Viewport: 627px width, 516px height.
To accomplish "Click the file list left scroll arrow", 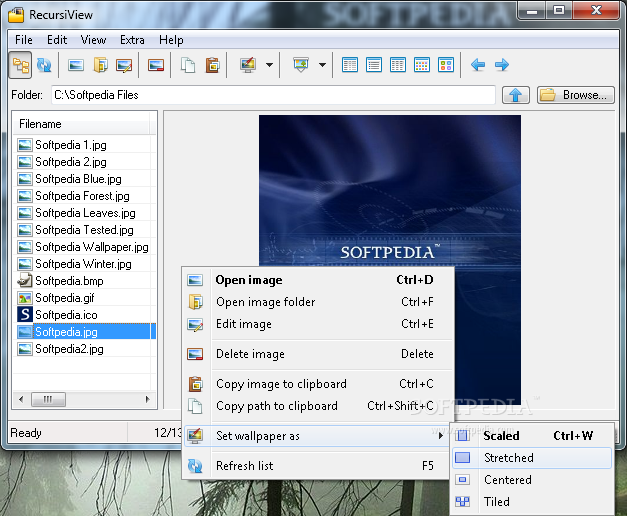I will pos(21,399).
